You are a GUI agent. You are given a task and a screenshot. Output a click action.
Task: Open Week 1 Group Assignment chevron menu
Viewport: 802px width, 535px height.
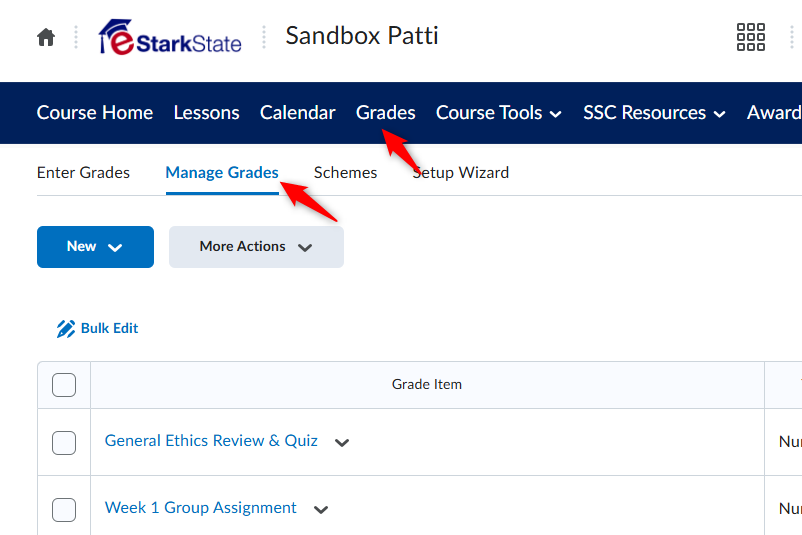tap(321, 509)
